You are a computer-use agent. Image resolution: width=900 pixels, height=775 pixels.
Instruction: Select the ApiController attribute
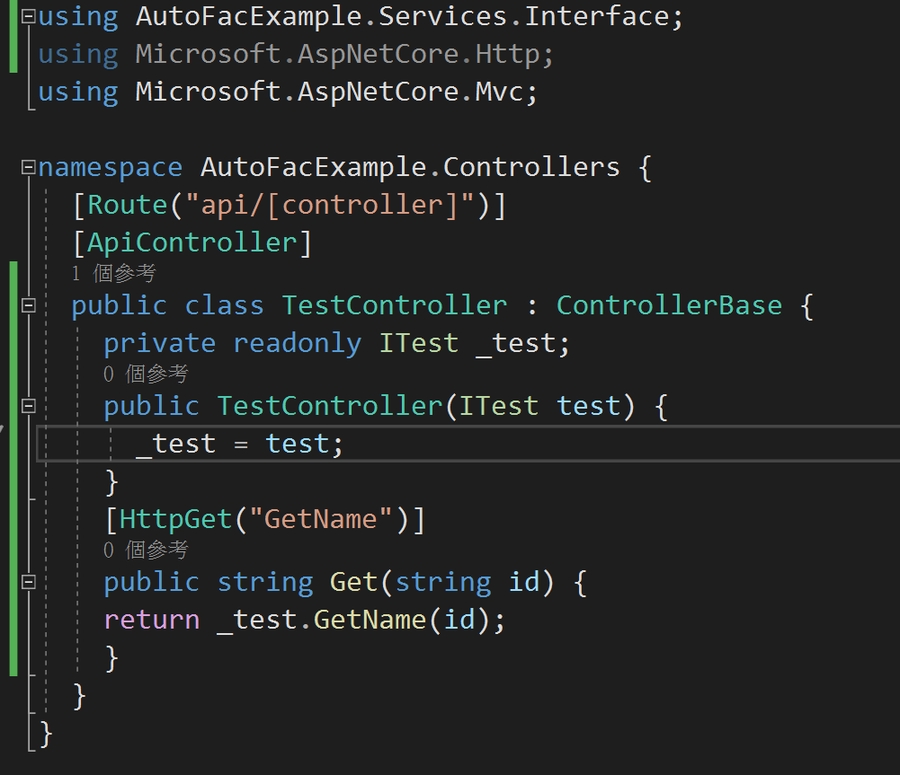(193, 243)
